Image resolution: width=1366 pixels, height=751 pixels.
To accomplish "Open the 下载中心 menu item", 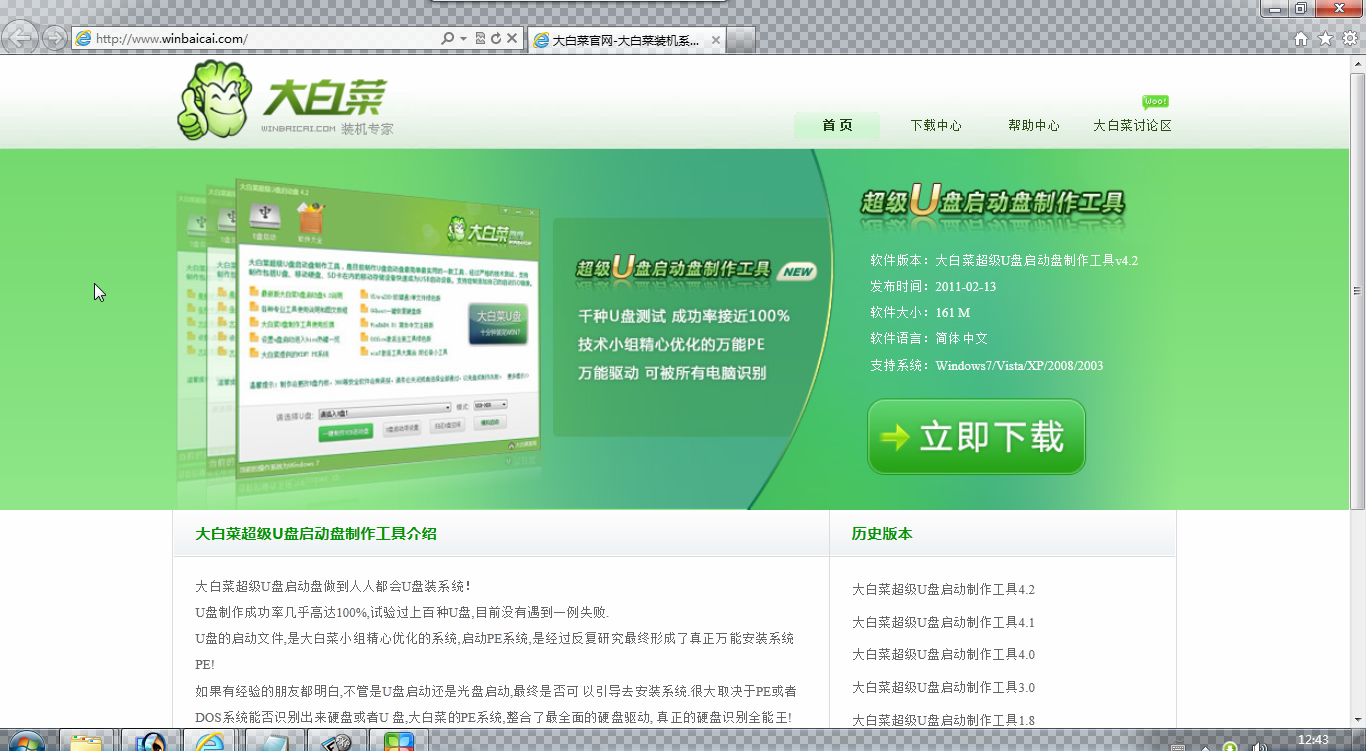I will [x=935, y=126].
